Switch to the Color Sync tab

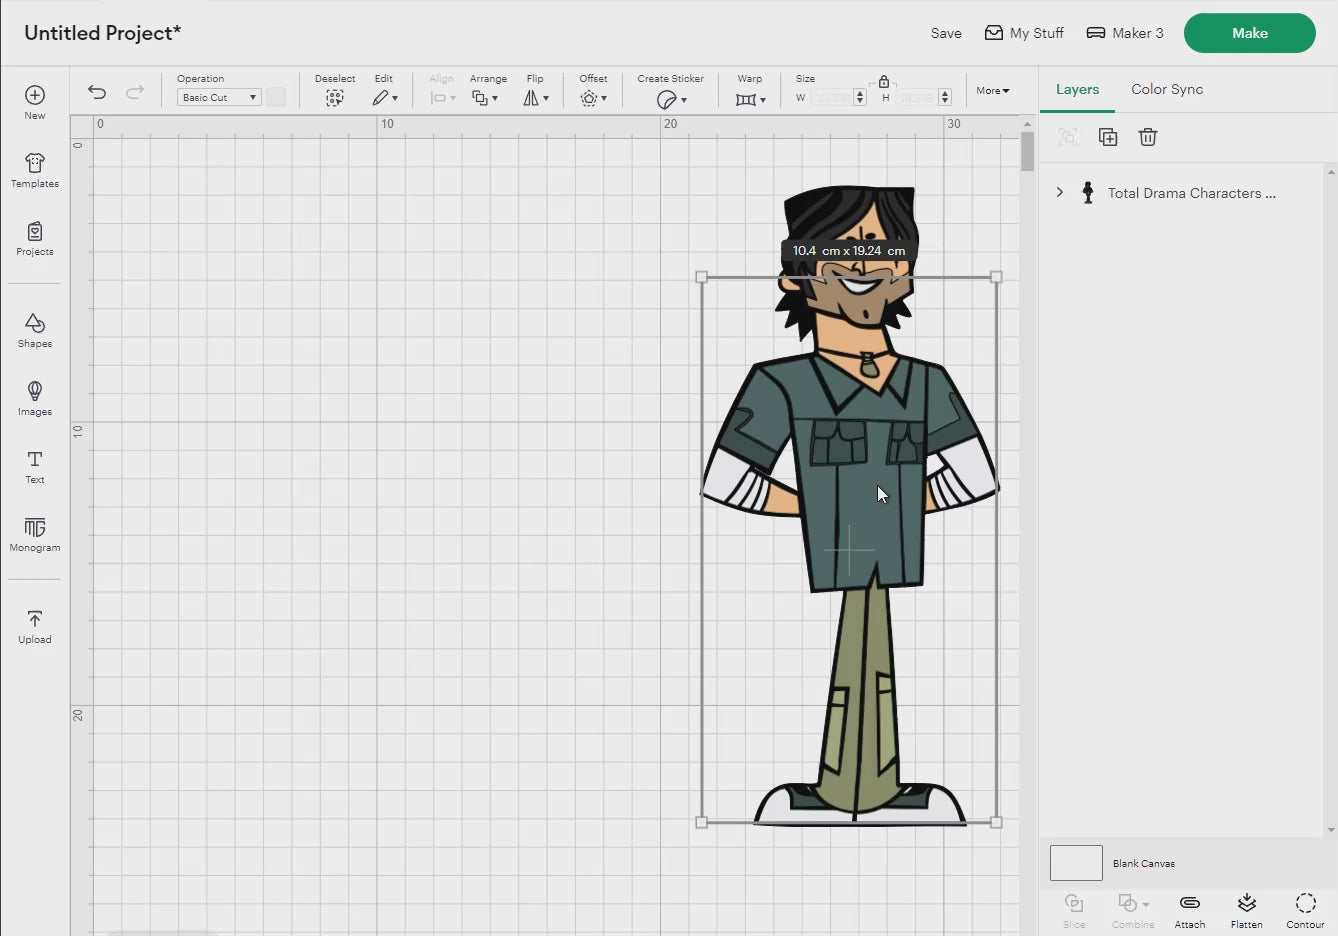(1167, 89)
